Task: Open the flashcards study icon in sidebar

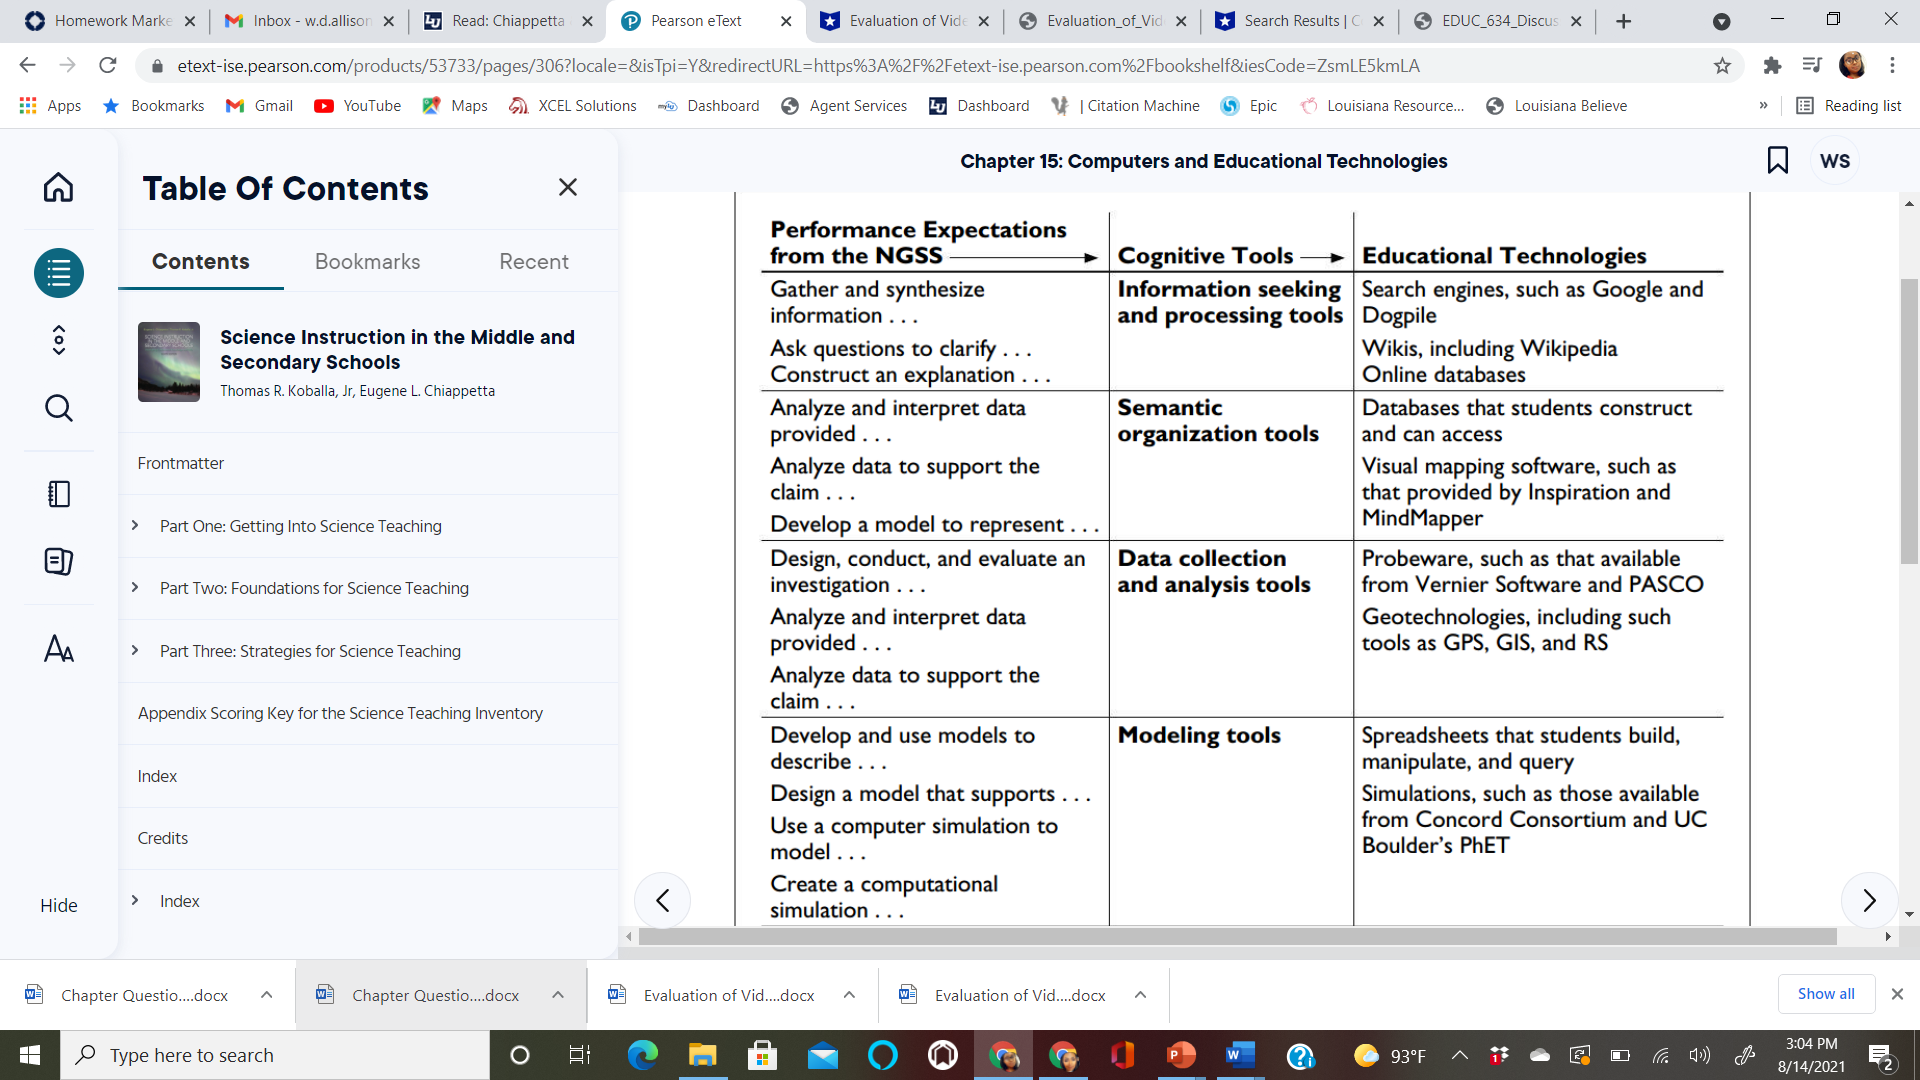Action: [59, 562]
